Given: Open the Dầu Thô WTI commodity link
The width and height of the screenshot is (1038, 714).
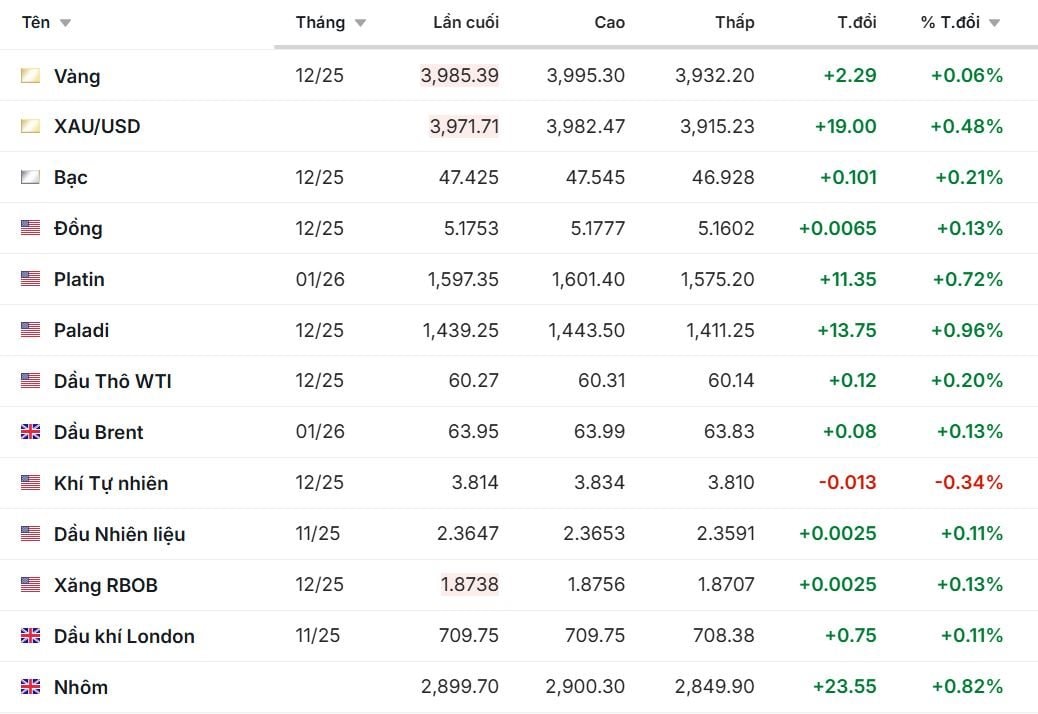Looking at the screenshot, I should click(x=112, y=381).
